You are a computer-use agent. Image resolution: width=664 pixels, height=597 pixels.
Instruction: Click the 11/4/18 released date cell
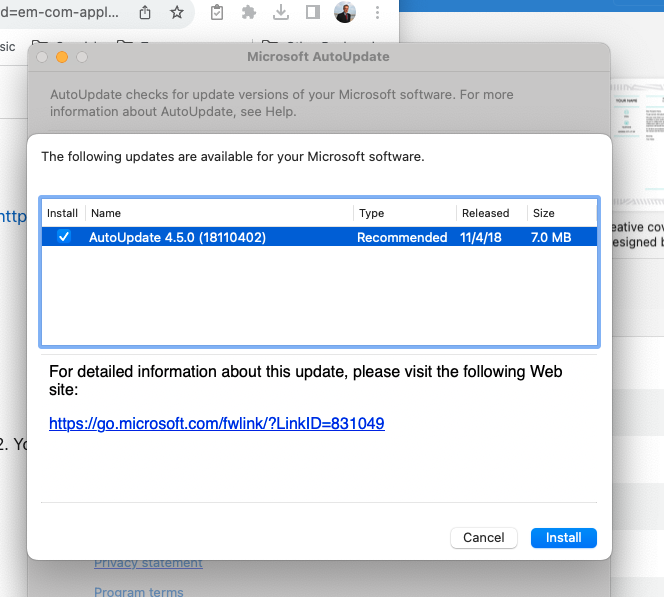pos(481,237)
